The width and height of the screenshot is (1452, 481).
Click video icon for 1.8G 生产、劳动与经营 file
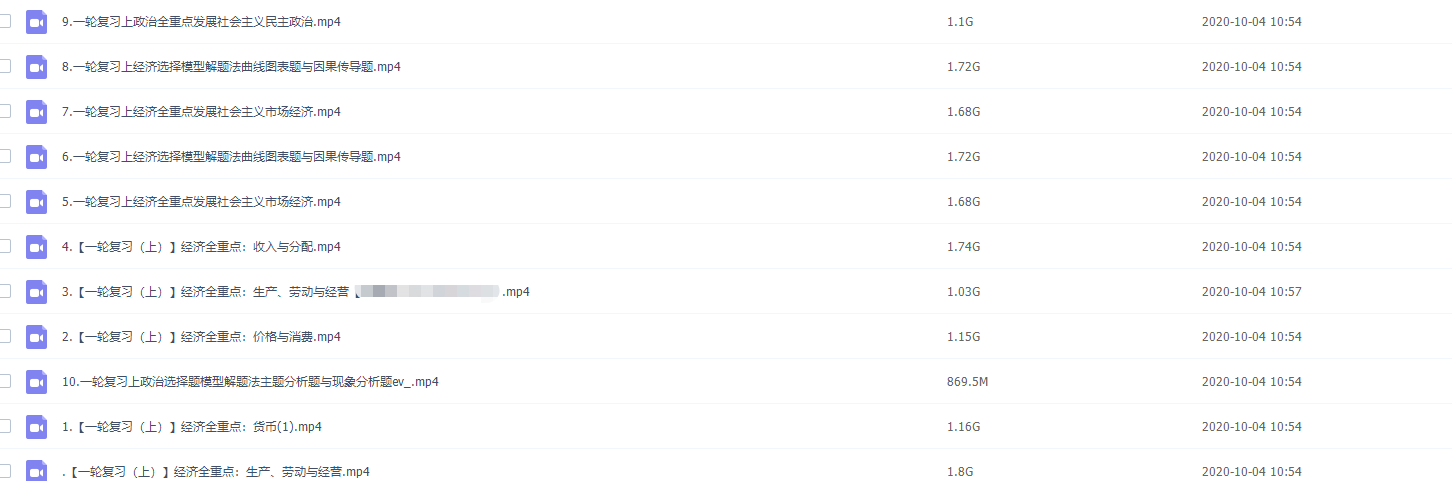coord(37,471)
